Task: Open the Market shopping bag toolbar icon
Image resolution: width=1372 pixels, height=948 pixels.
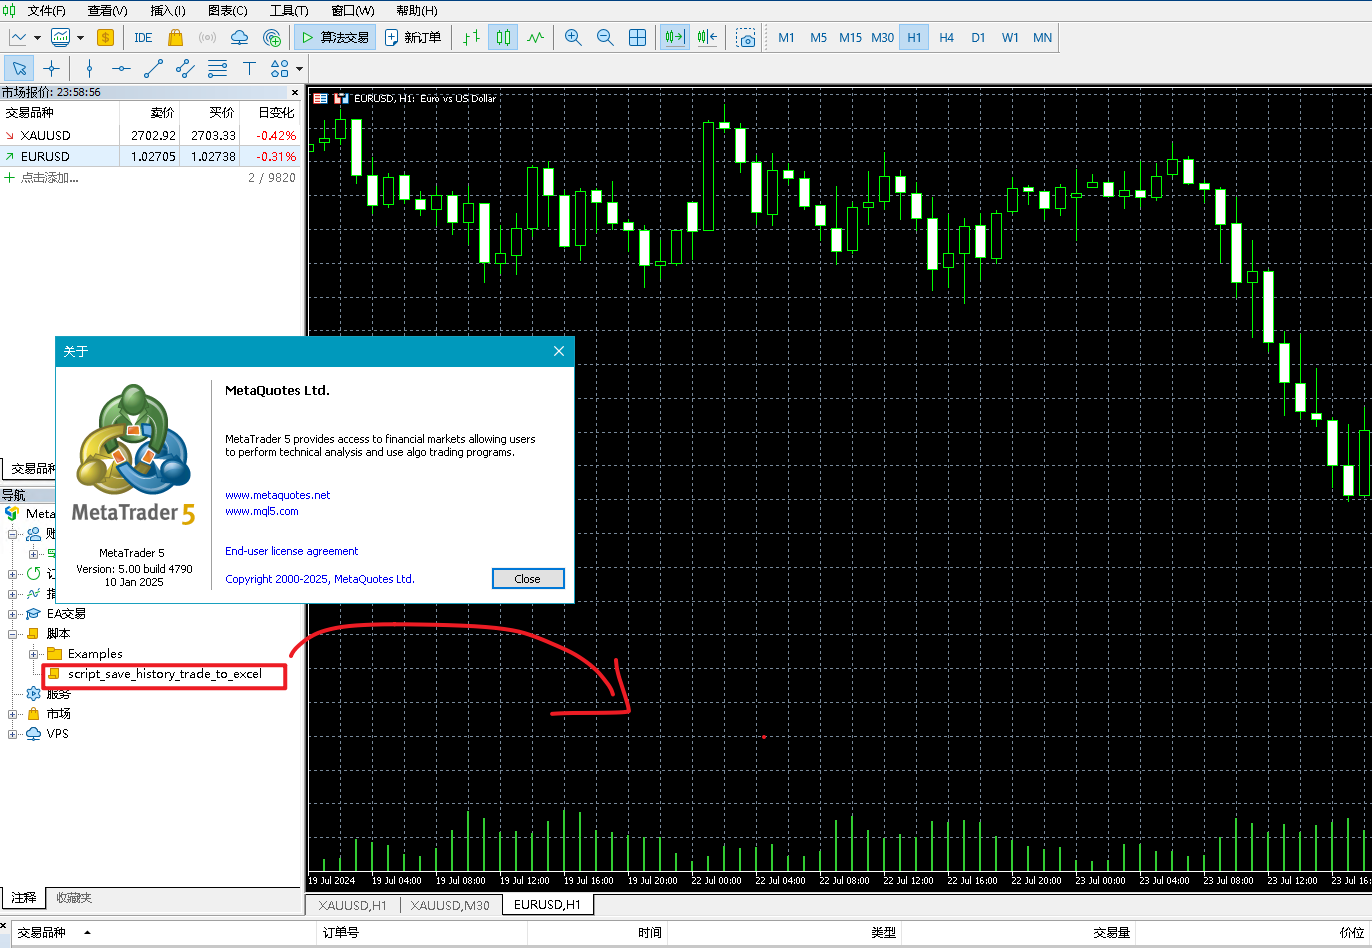Action: pyautogui.click(x=176, y=38)
